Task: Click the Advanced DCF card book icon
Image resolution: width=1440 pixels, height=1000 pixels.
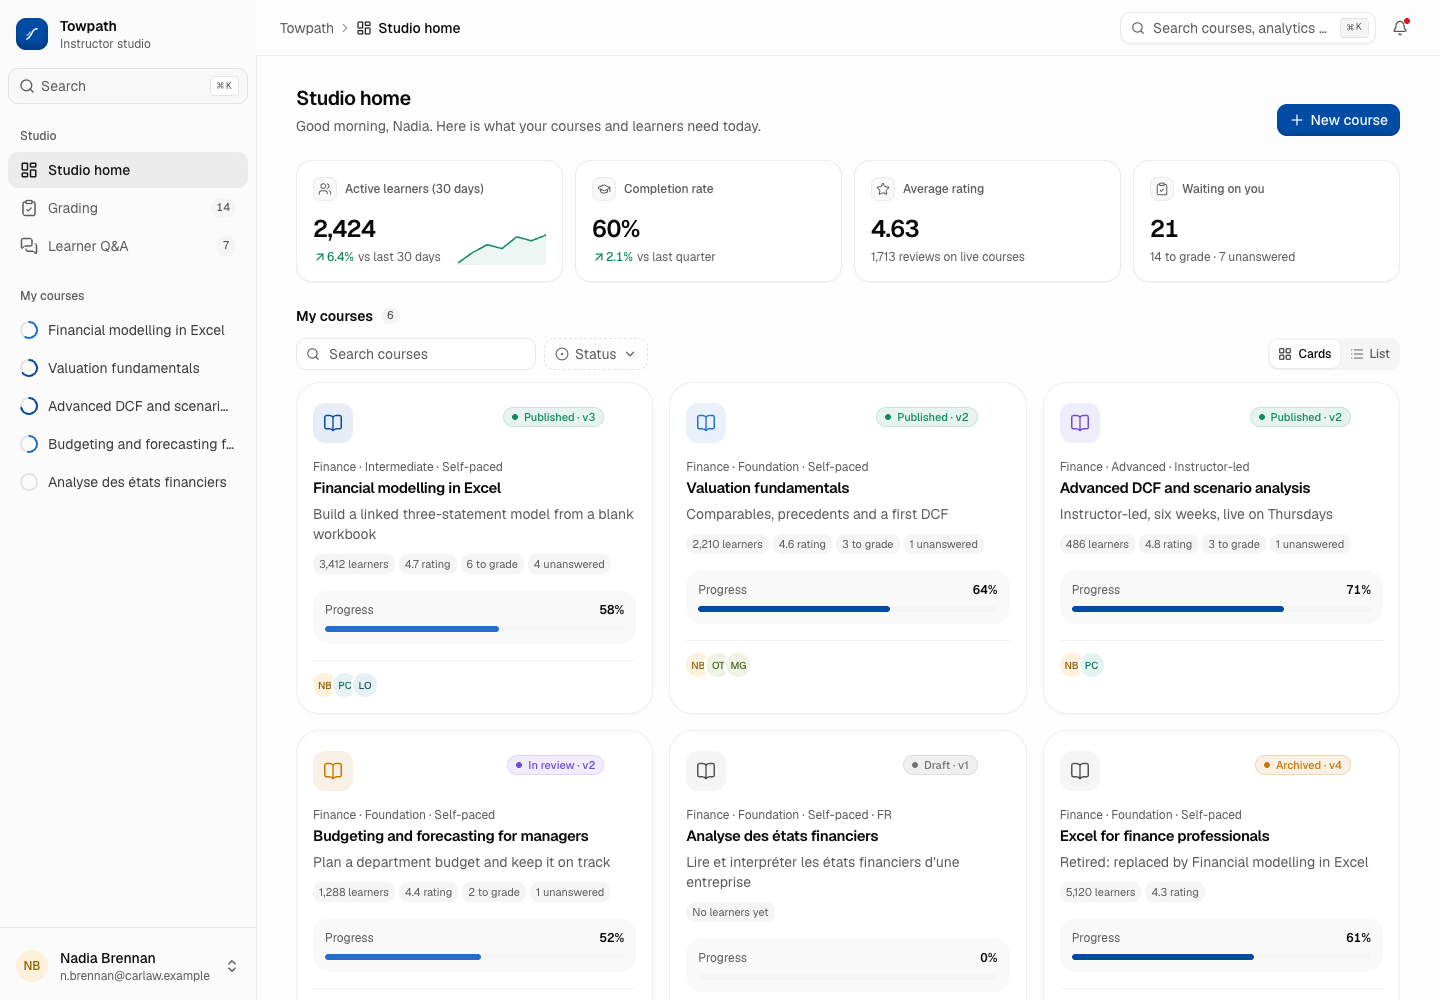Action: (1080, 423)
